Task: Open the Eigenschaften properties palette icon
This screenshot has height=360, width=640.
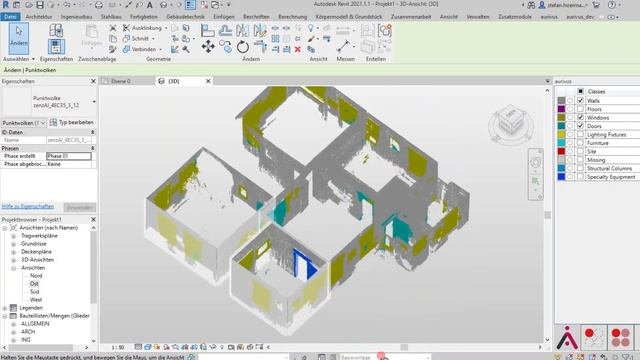Action: 56,47
